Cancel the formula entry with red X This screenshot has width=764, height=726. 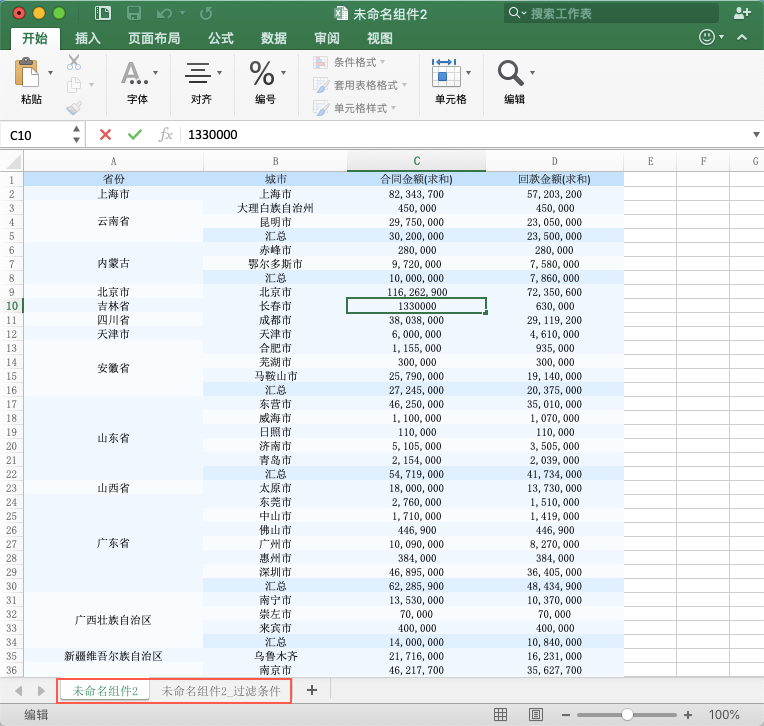(105, 134)
